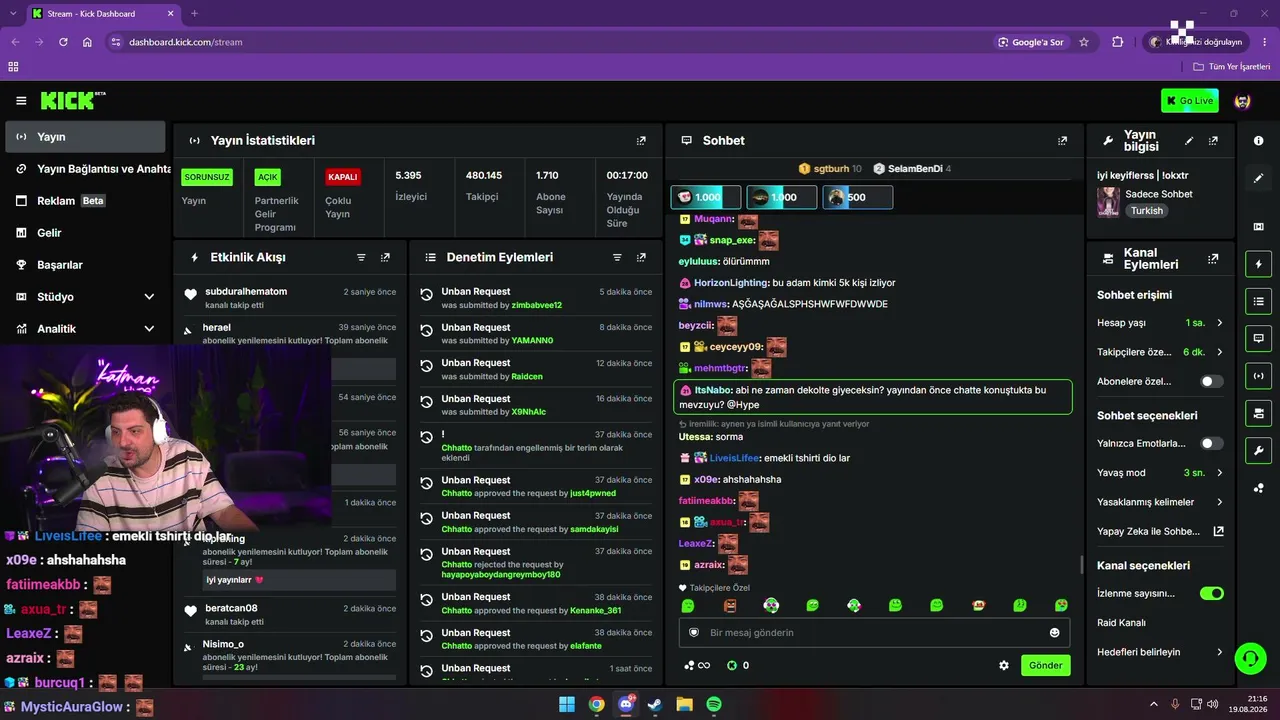Pop out the Kanal Eylemleri panel
Image resolution: width=1280 pixels, height=720 pixels.
1213,258
